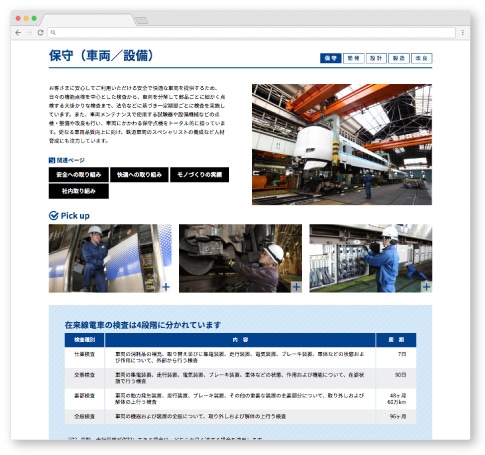Image resolution: width=485 pixels, height=455 pixels.
Task: Open the worker fitting door panel thumbnail
Action: (x=110, y=258)
